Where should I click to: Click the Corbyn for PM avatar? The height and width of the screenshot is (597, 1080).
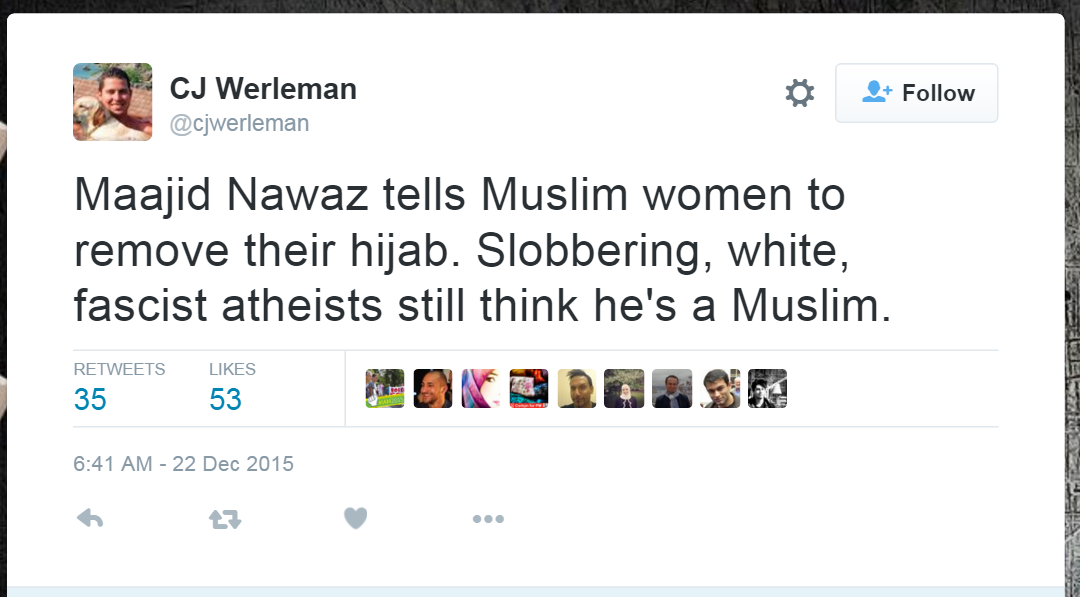point(529,389)
